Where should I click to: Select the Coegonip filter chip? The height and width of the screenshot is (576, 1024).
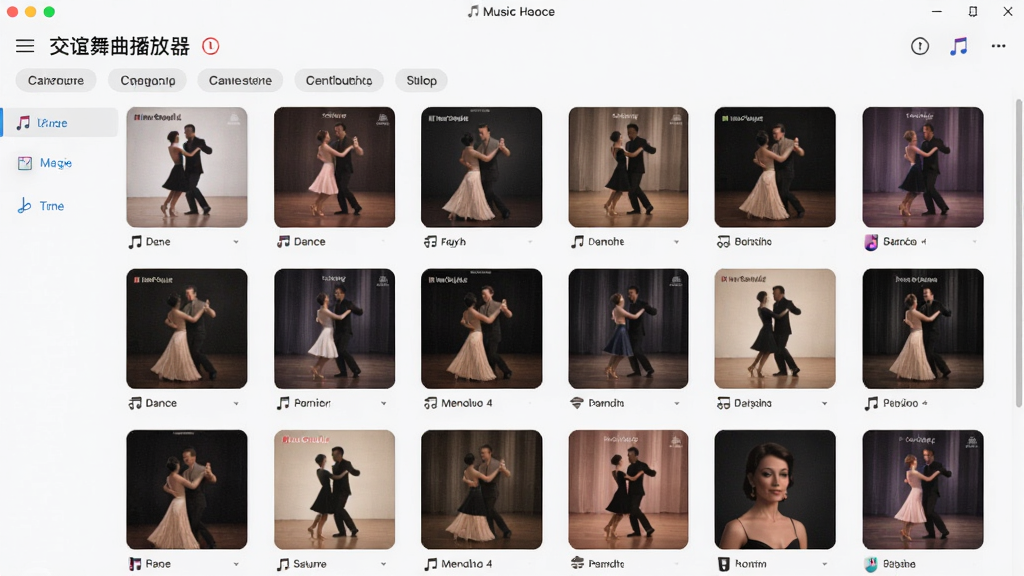pos(148,80)
